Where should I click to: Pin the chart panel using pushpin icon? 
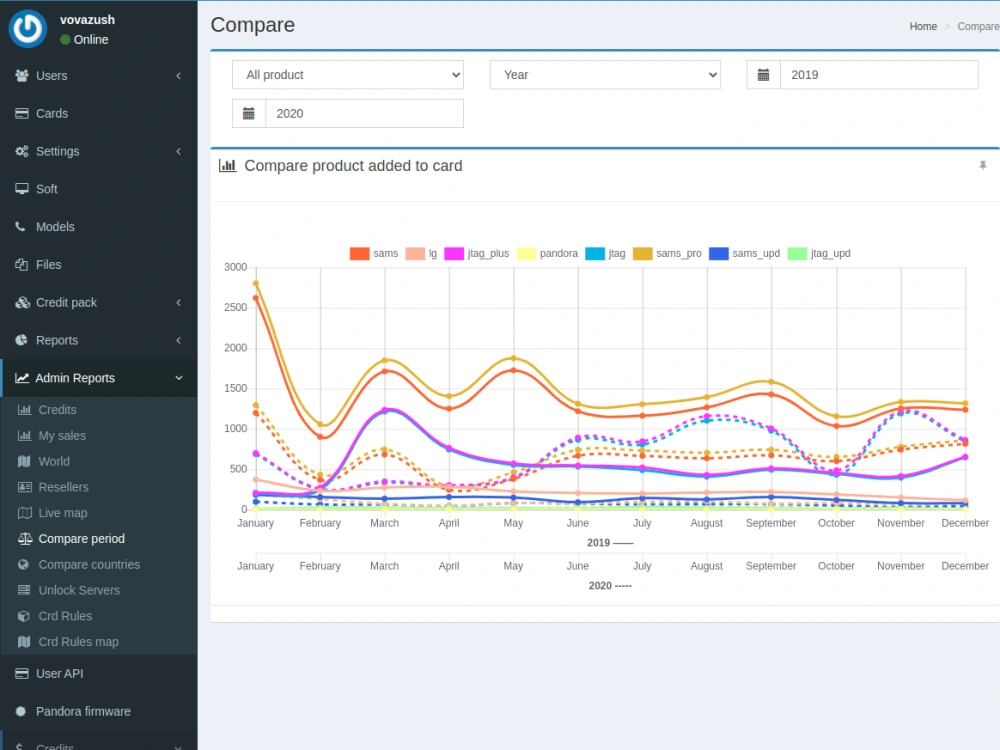tap(983, 166)
